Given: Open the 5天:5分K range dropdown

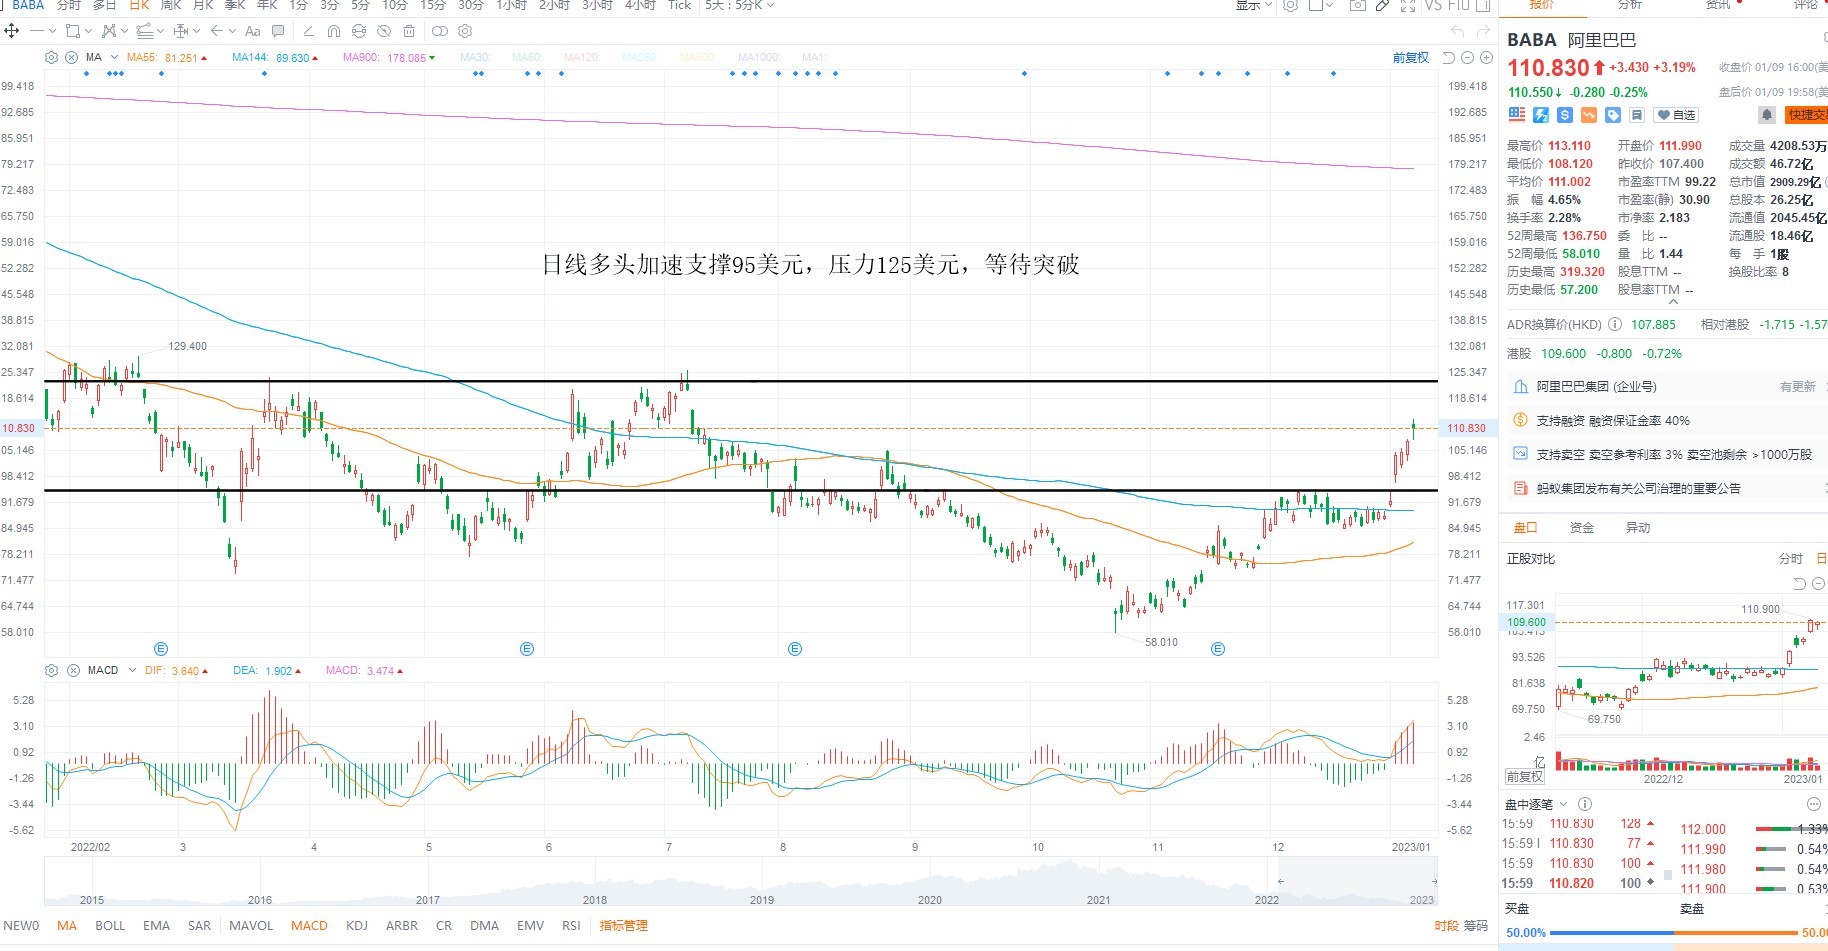Looking at the screenshot, I should 740,6.
